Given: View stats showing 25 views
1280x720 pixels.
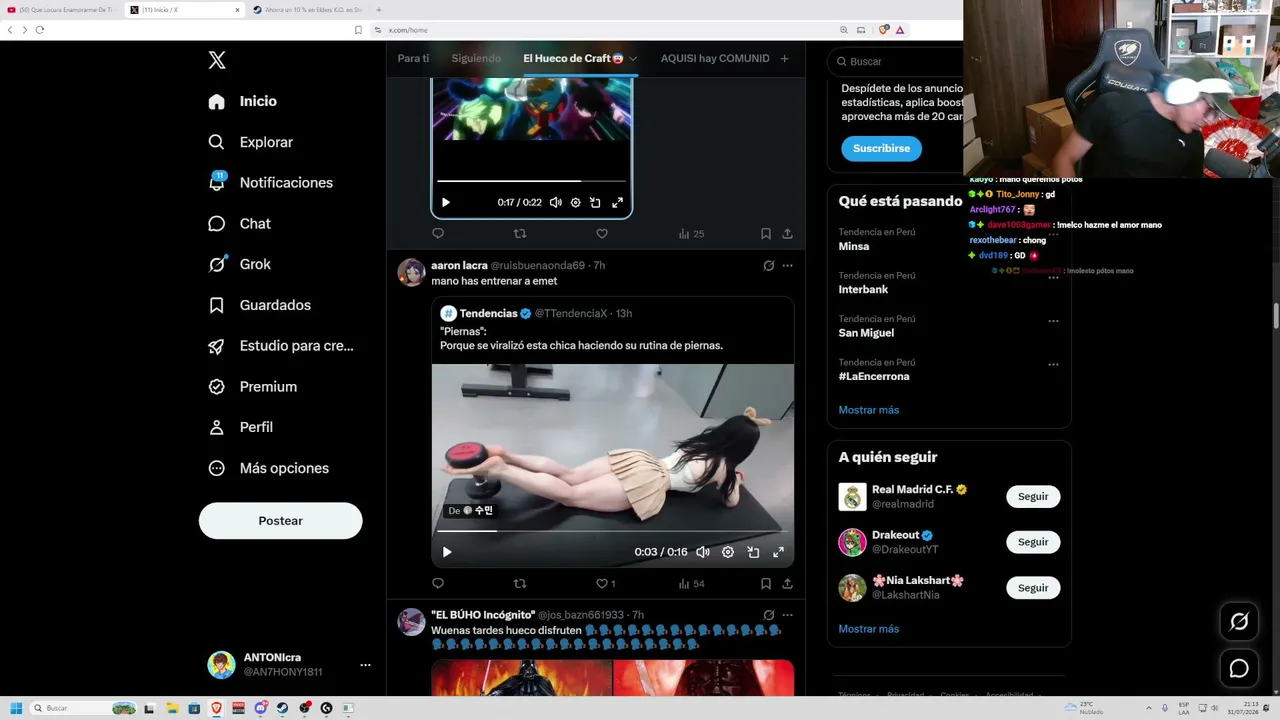Looking at the screenshot, I should point(691,234).
